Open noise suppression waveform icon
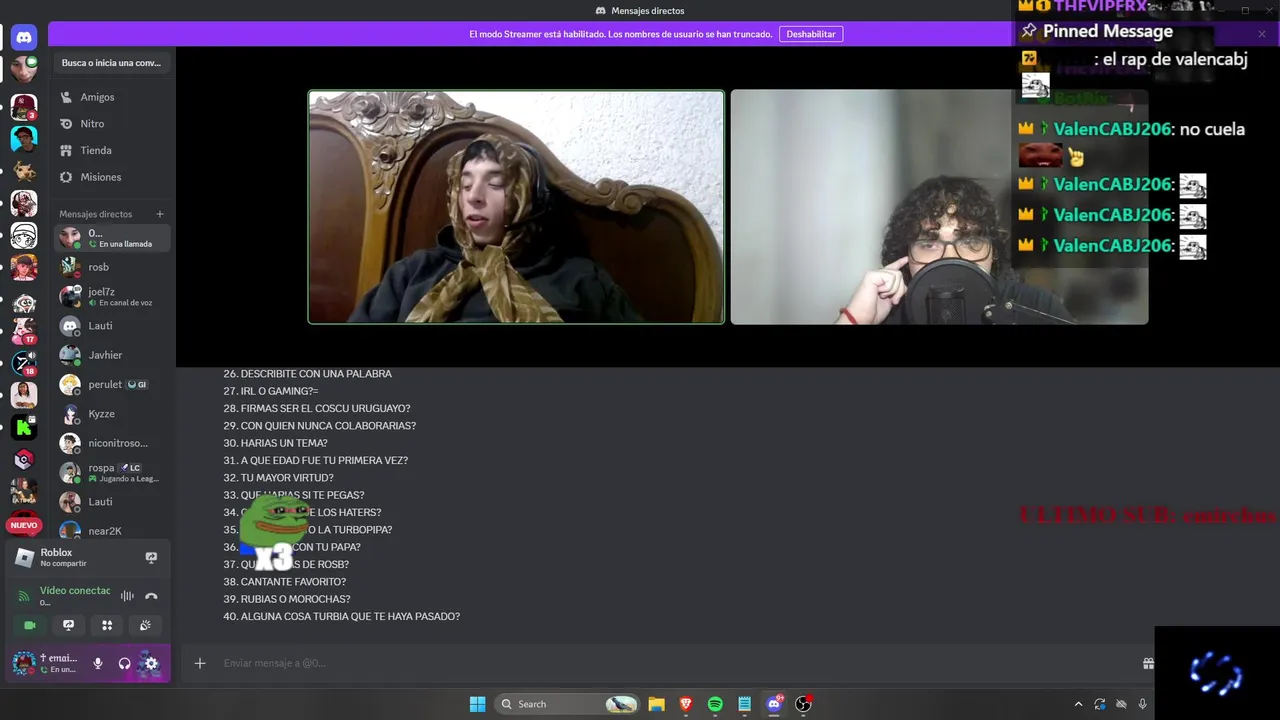1280x720 pixels. point(127,596)
